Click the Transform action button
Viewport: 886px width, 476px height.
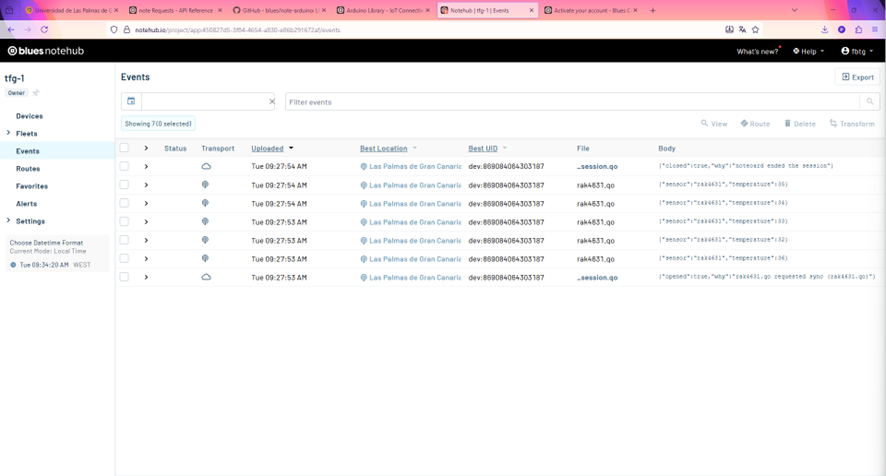click(x=852, y=123)
